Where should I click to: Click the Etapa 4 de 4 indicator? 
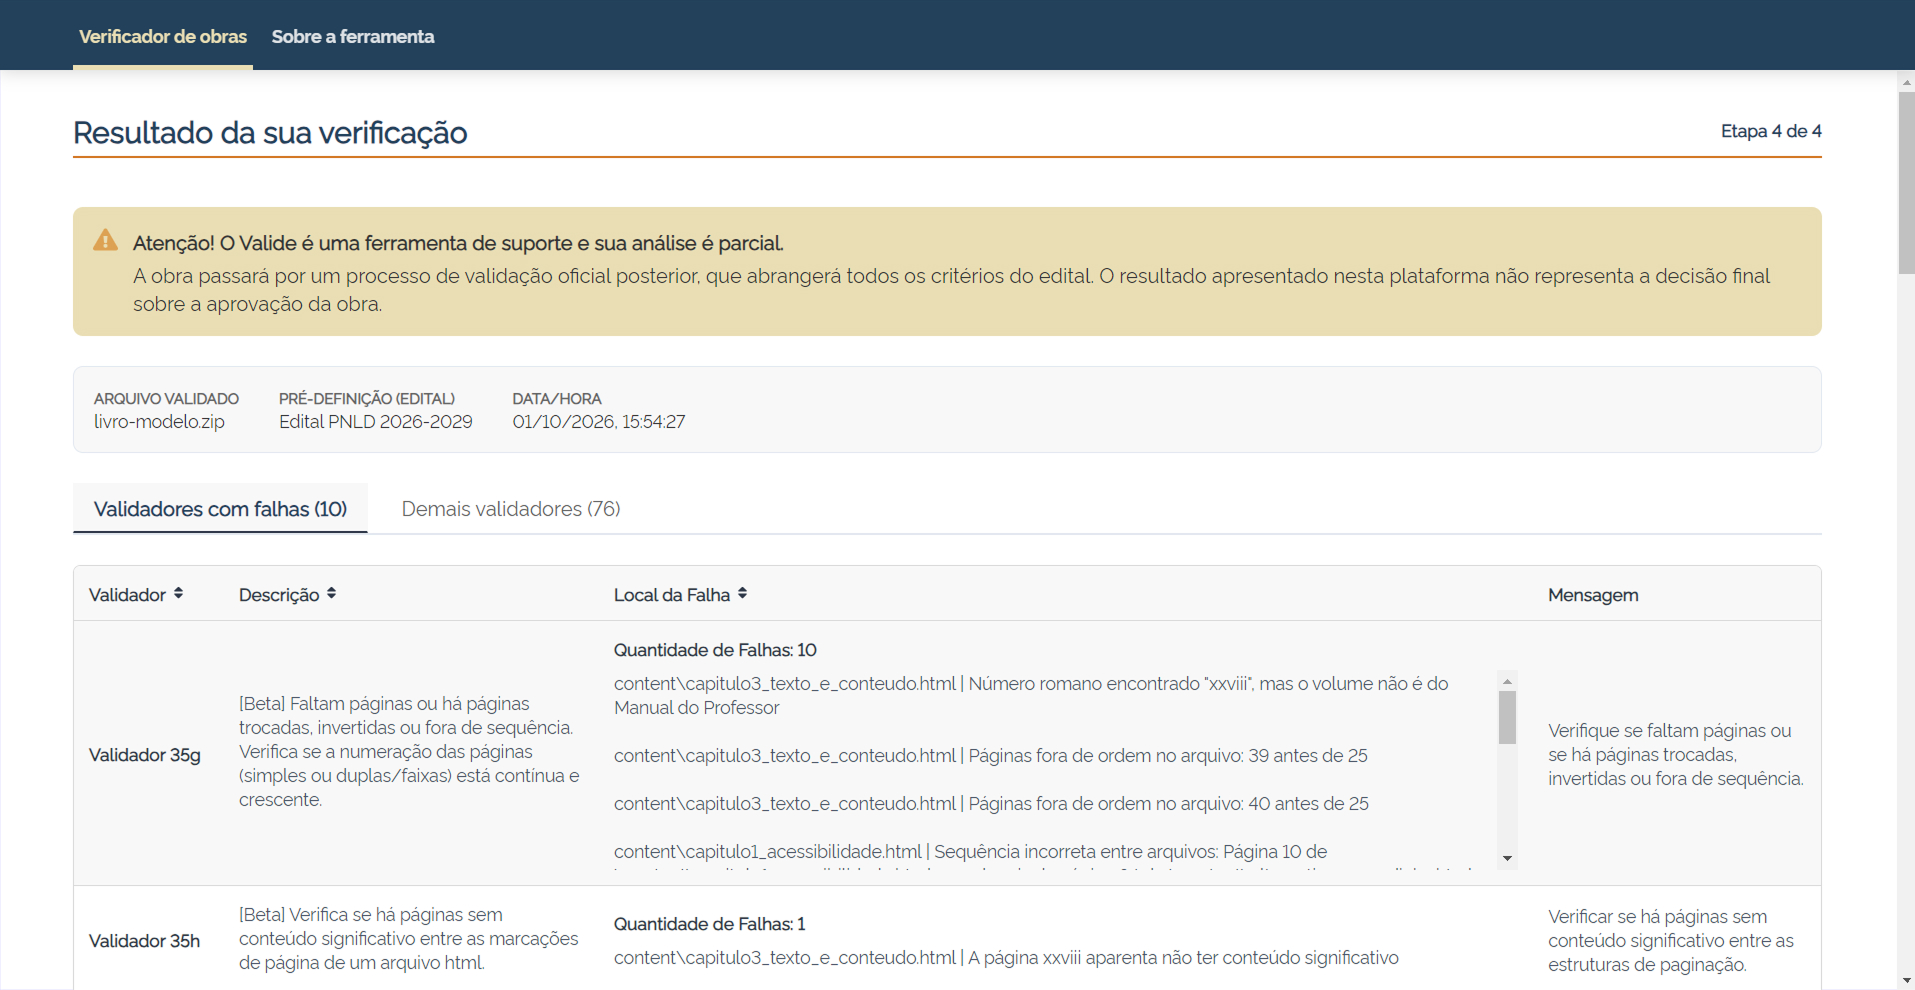point(1771,131)
